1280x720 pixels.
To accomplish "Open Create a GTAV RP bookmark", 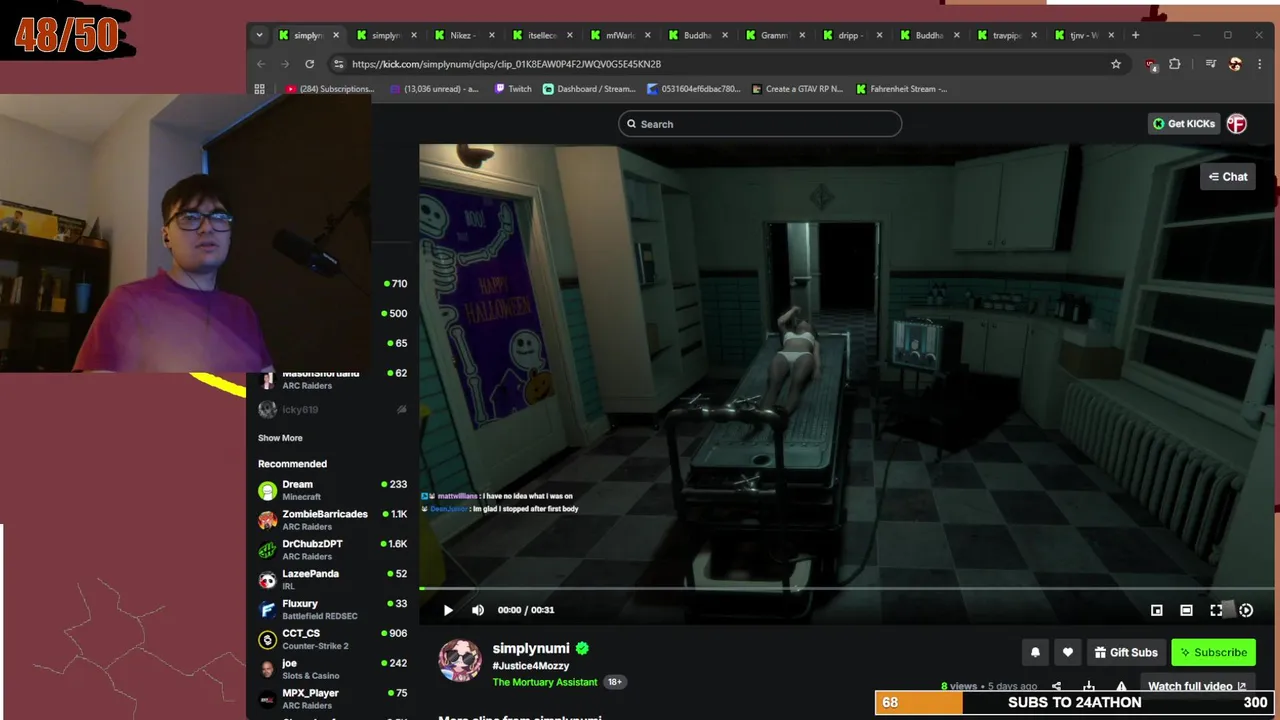I will coord(797,89).
